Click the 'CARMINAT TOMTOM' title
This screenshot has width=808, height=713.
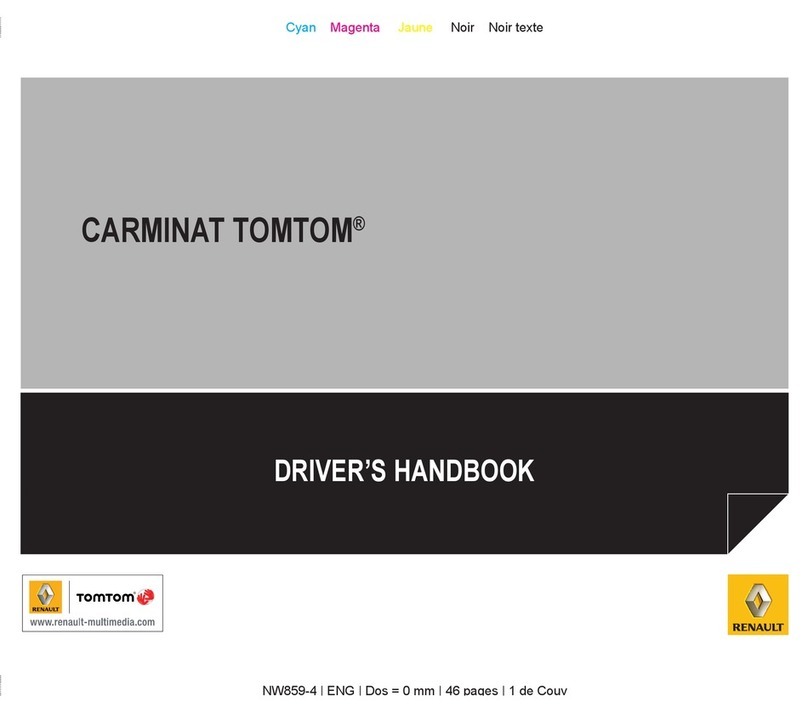point(223,230)
